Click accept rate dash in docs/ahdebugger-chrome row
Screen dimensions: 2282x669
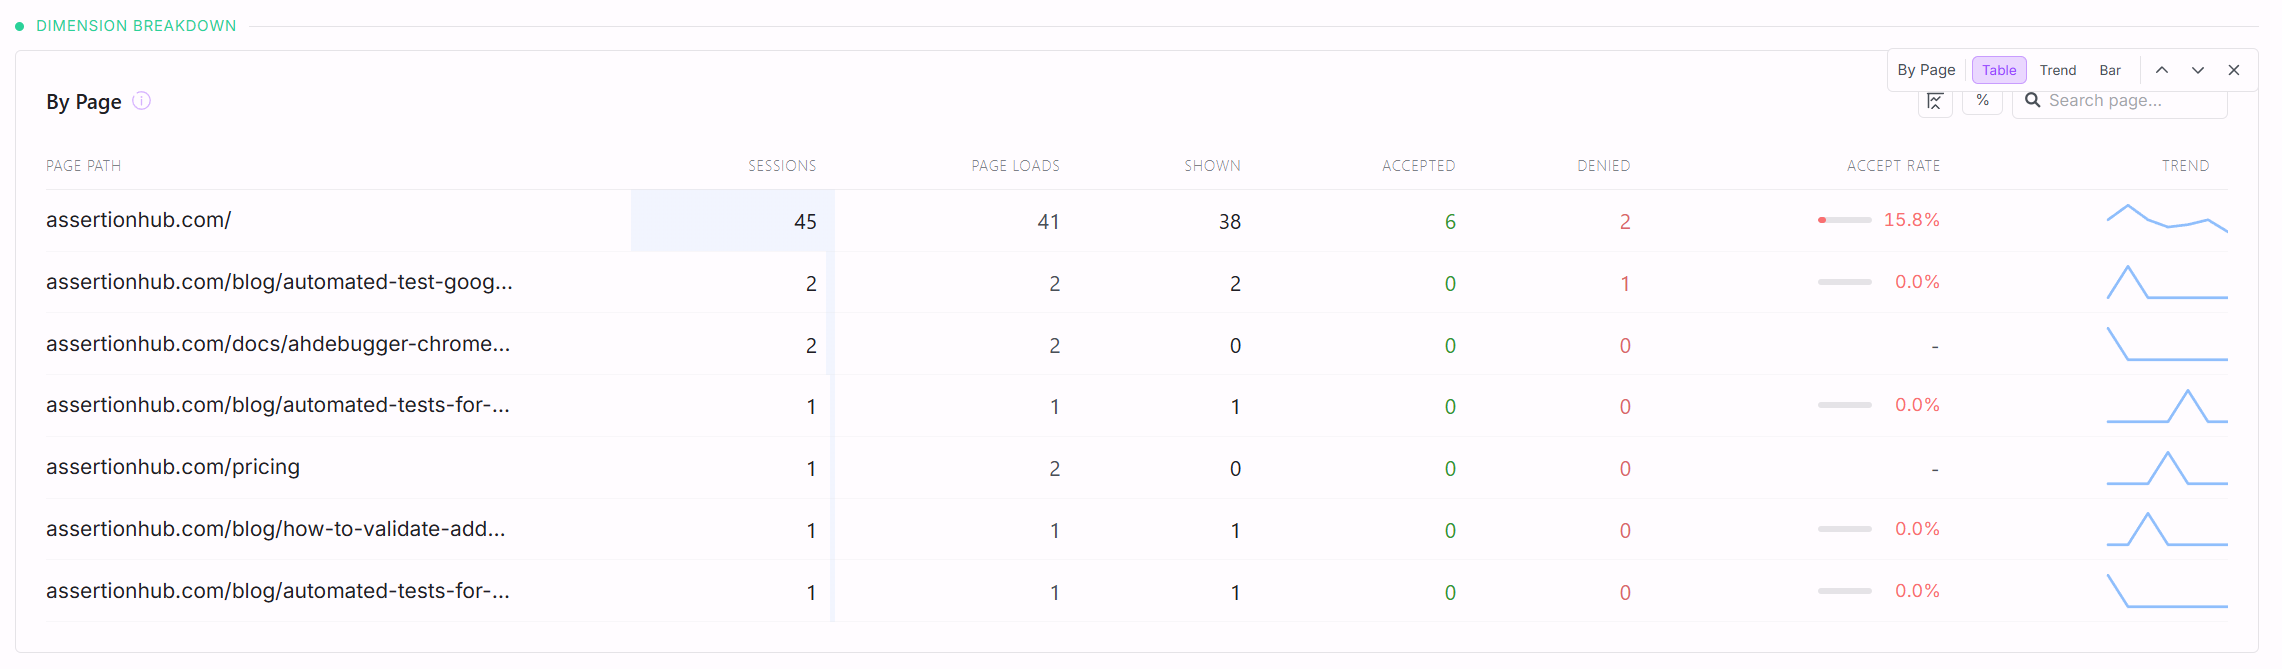click(x=1935, y=347)
